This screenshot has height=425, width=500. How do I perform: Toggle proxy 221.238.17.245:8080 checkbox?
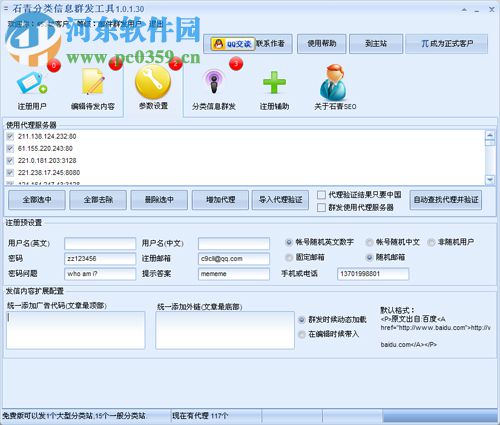click(10, 172)
